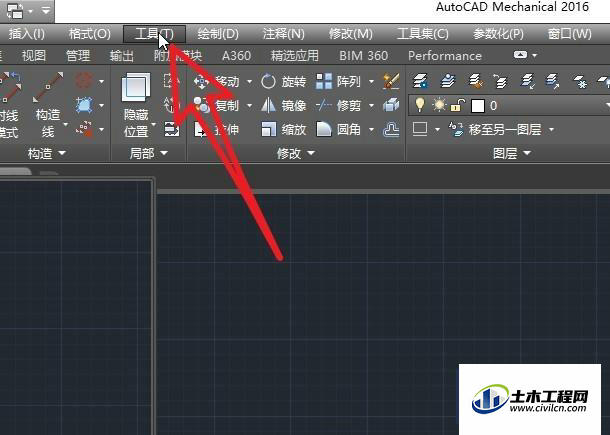Screen dimensions: 610x435
Task: Toggle layer 0 on/off lightbulb
Action: click(420, 105)
